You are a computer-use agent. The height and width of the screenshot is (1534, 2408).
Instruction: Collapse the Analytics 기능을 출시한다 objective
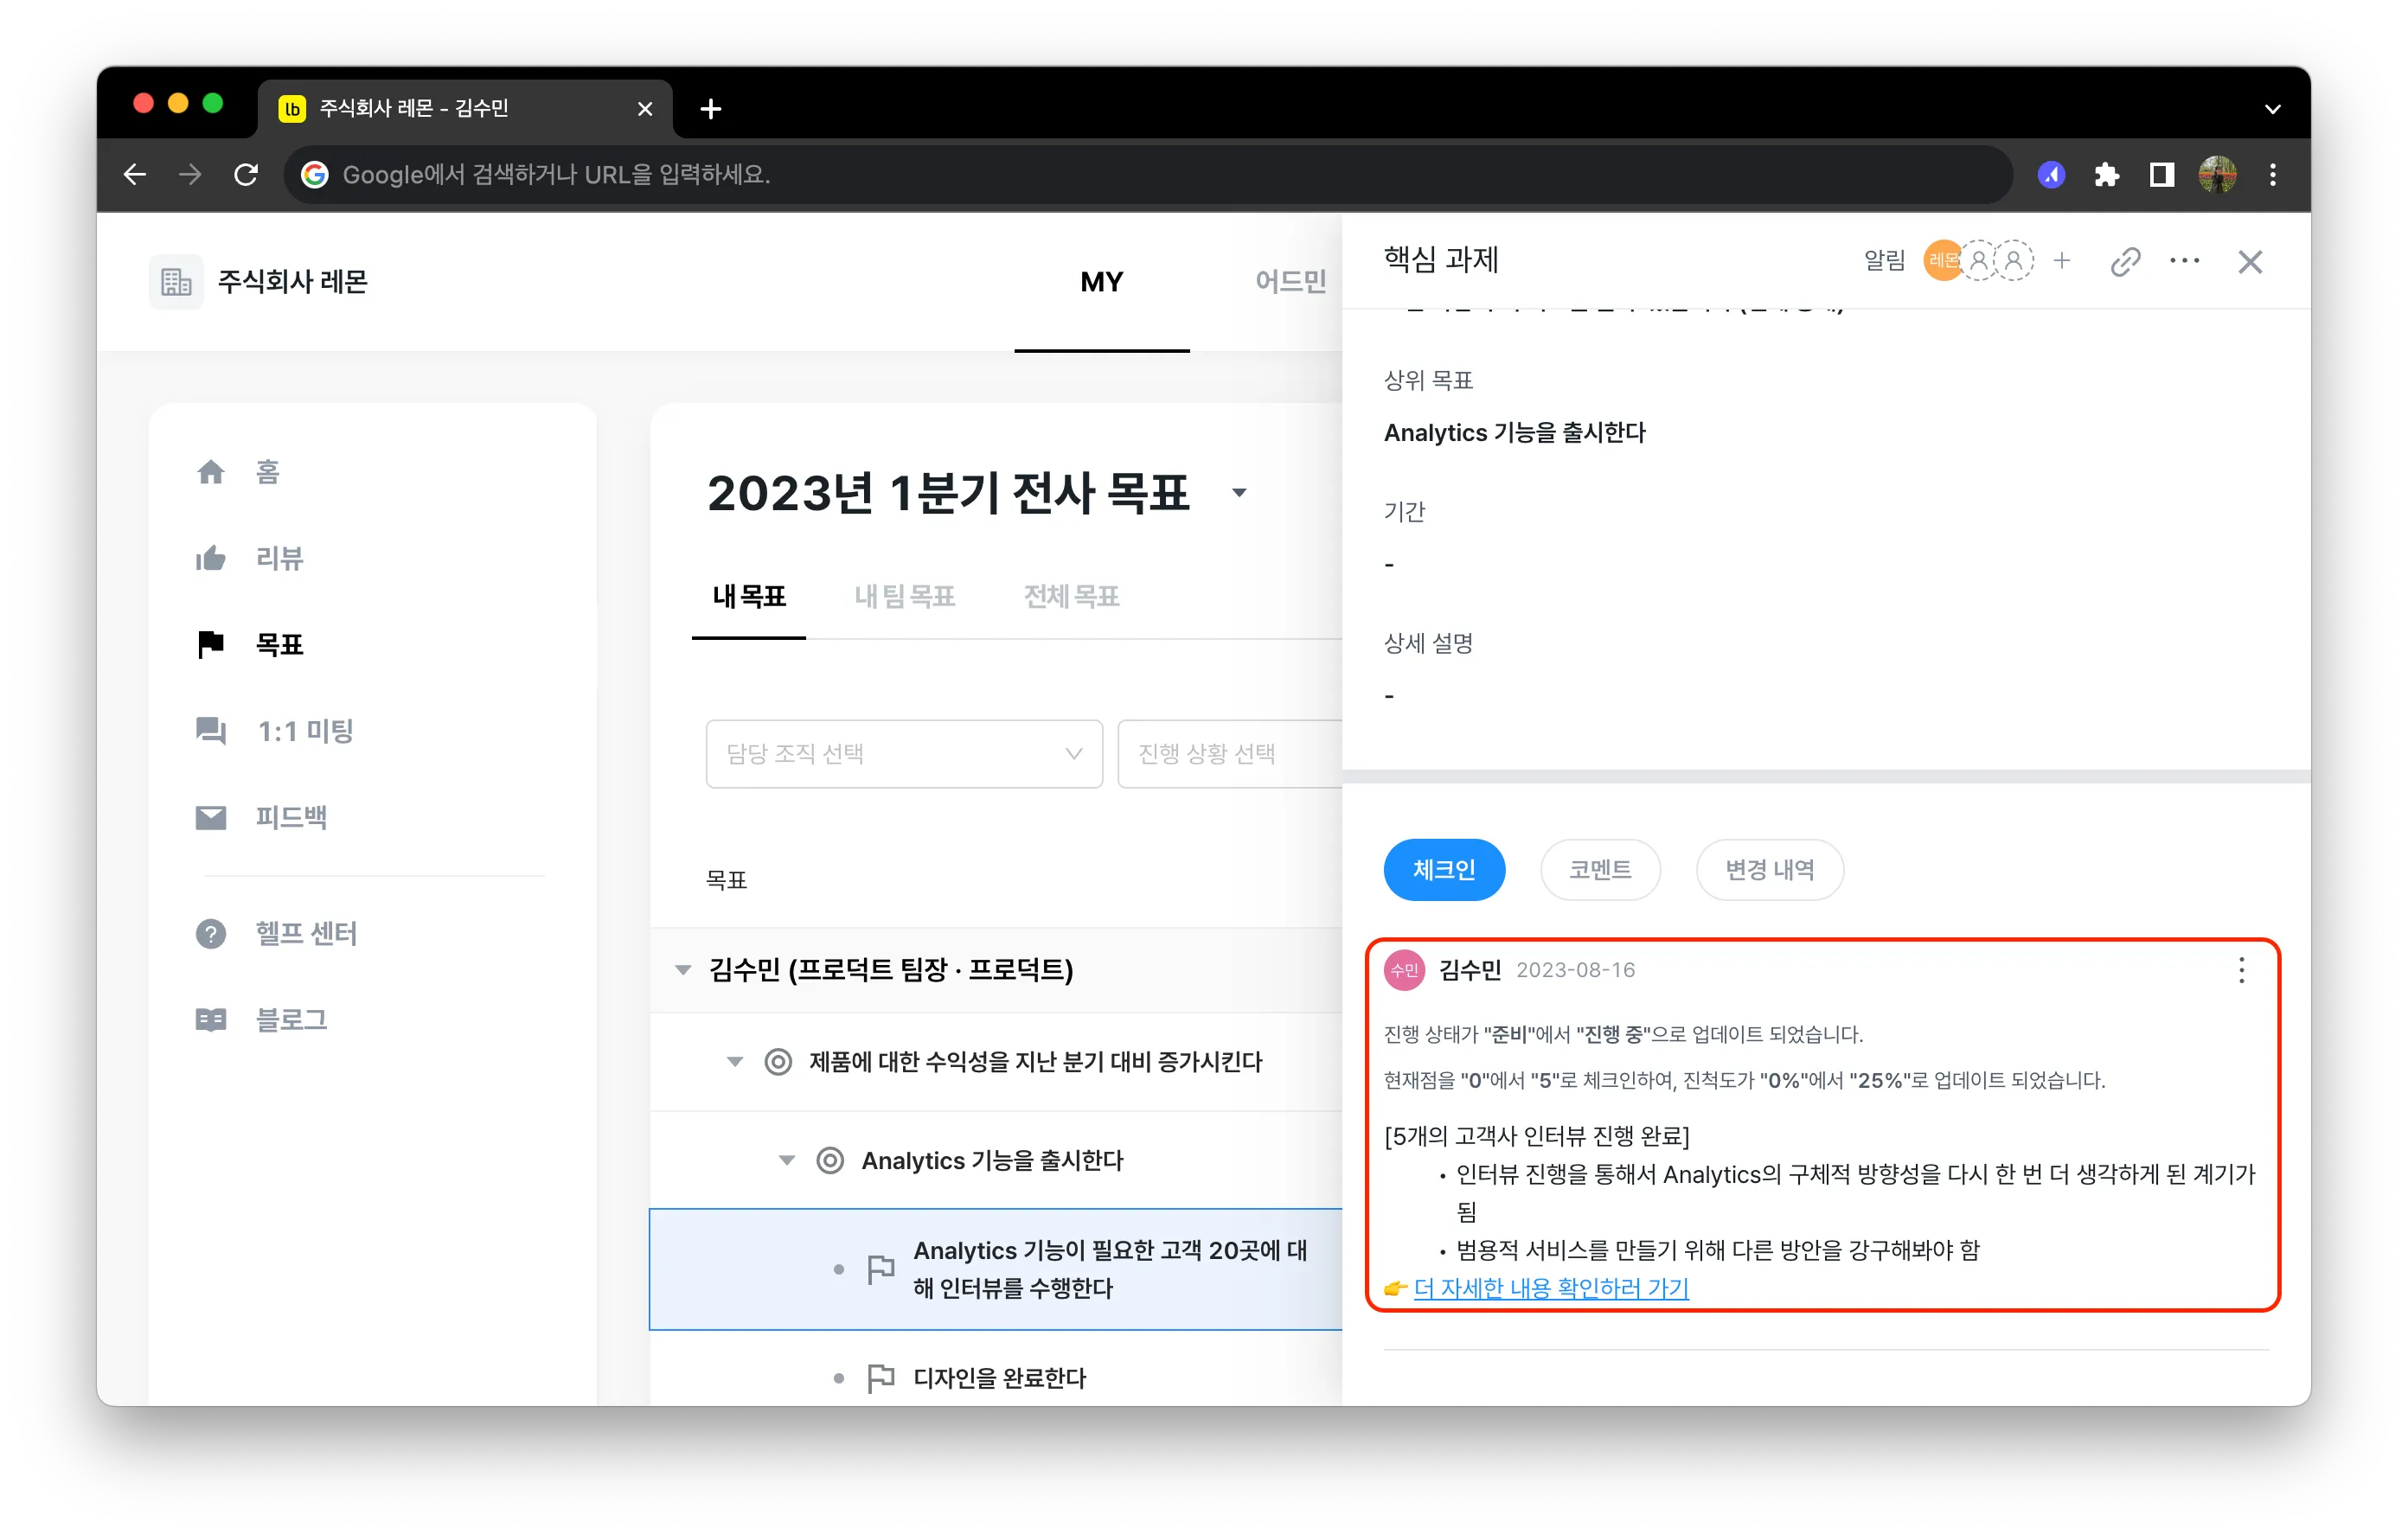click(787, 1160)
